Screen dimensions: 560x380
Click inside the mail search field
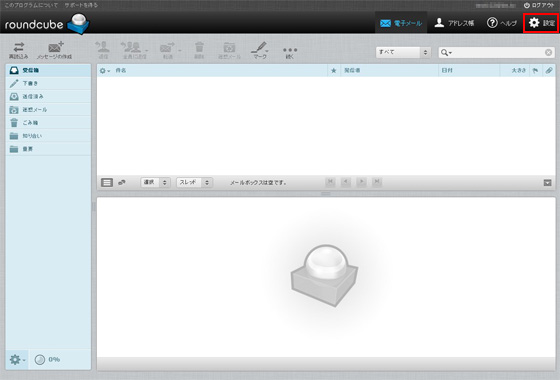[x=498, y=52]
